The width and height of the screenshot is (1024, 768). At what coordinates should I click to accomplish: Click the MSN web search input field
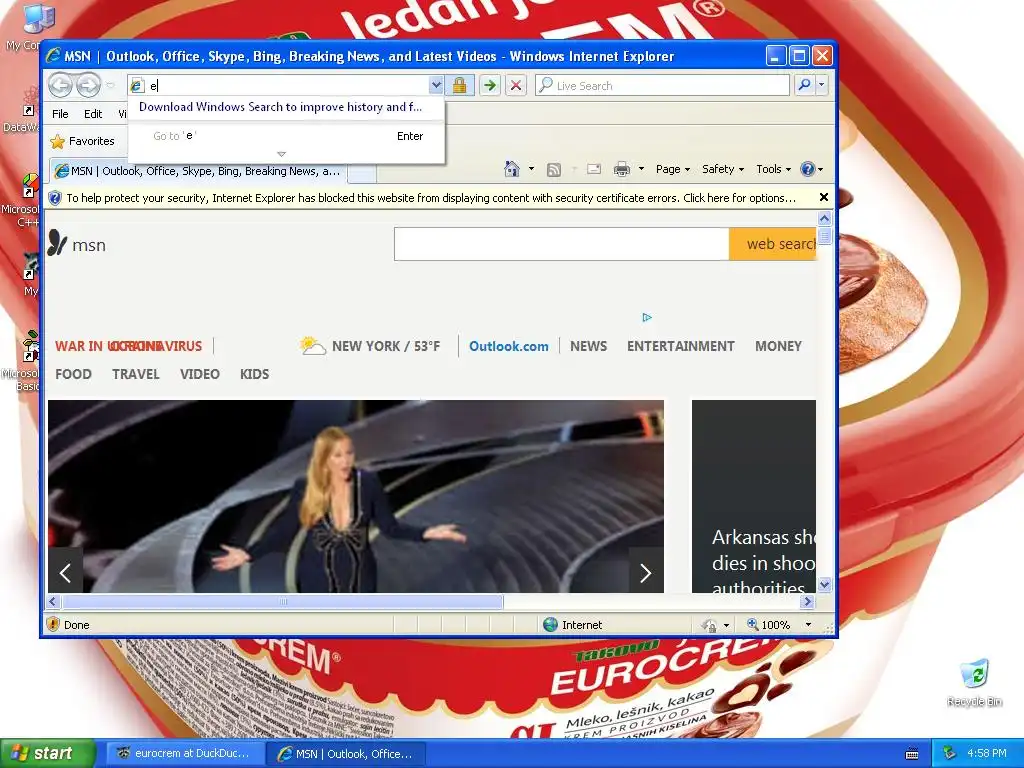[562, 244]
